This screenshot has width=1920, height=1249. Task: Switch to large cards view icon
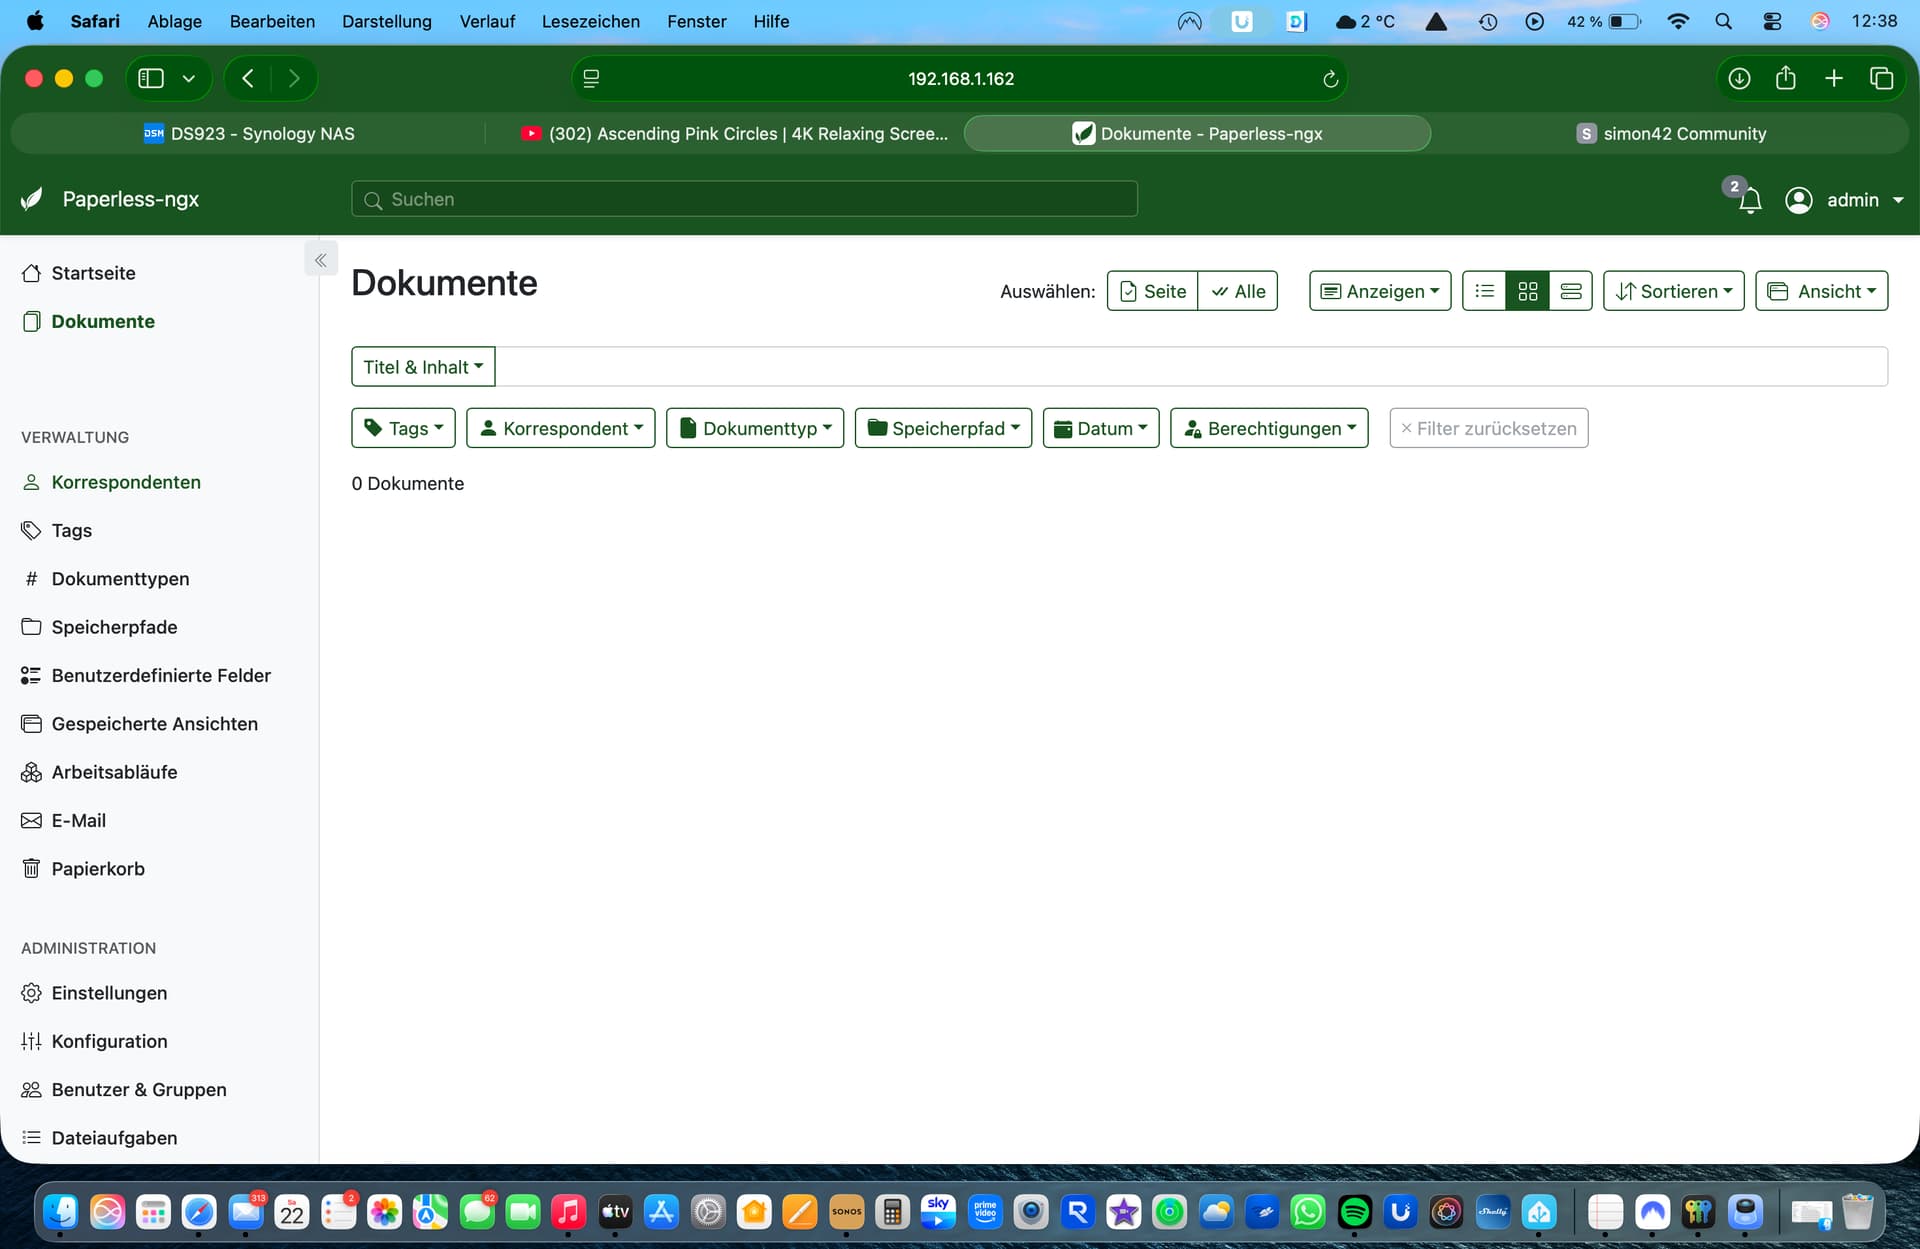click(x=1570, y=291)
